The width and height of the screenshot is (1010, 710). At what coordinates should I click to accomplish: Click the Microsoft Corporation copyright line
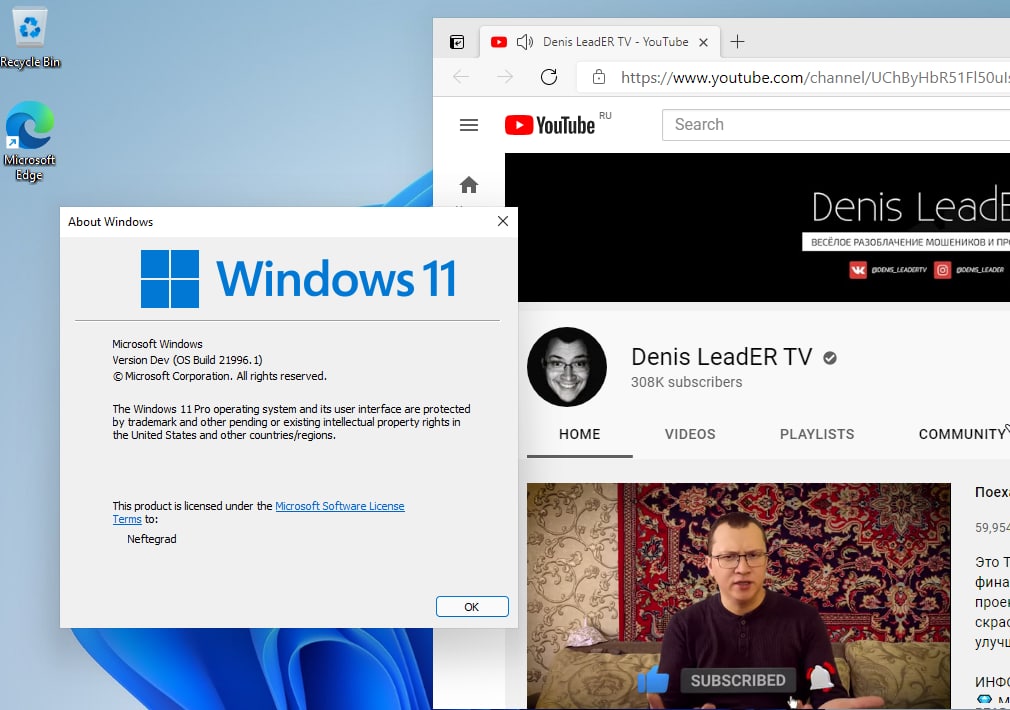coord(220,376)
